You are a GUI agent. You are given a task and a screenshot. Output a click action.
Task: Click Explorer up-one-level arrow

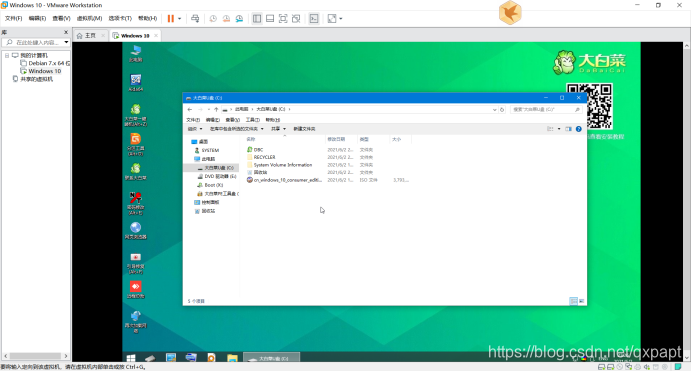click(216, 109)
